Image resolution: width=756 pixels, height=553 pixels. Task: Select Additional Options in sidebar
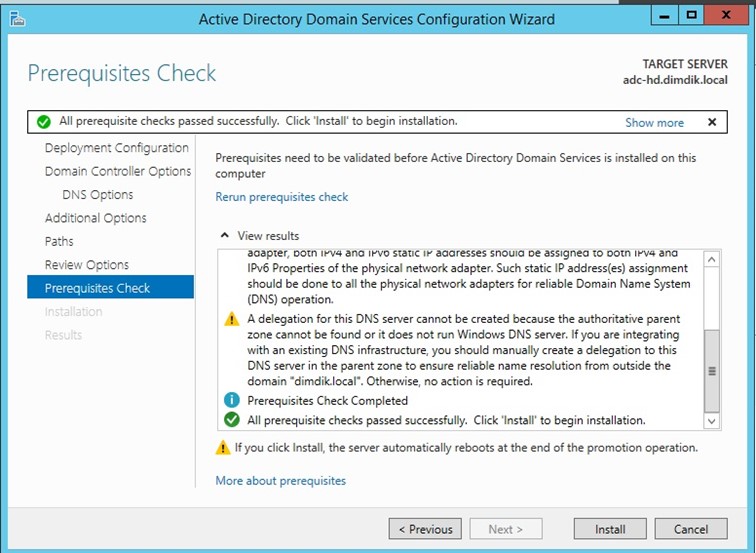tap(95, 218)
